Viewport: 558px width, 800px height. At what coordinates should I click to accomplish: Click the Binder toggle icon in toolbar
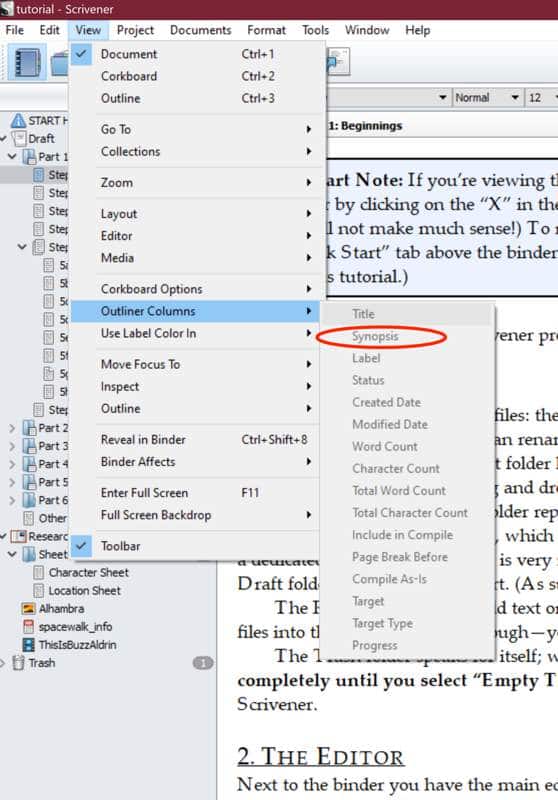(x=27, y=62)
